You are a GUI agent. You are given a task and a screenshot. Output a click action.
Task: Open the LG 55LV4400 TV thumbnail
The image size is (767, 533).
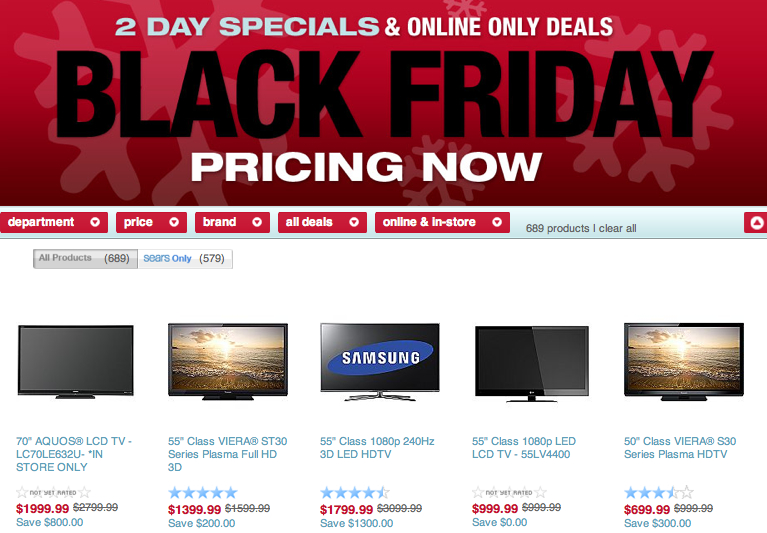click(x=532, y=364)
